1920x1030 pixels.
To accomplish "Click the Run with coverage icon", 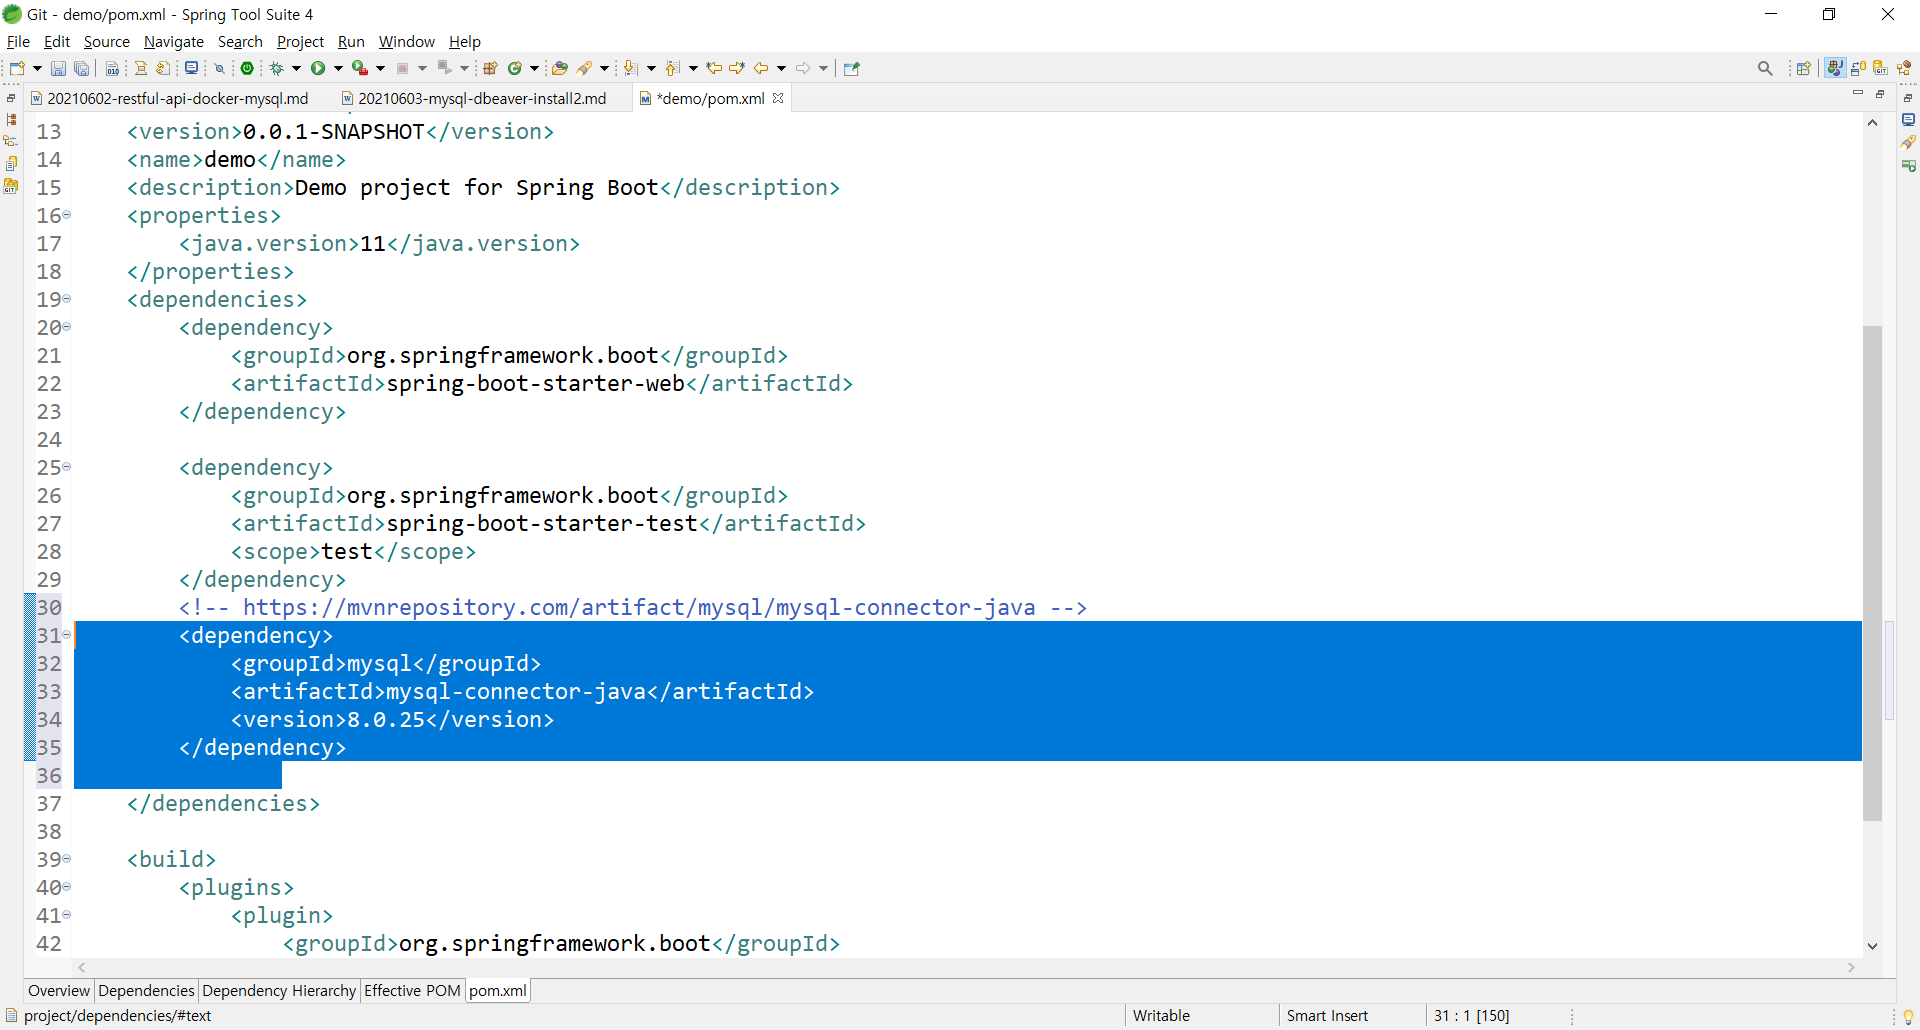I will point(360,68).
